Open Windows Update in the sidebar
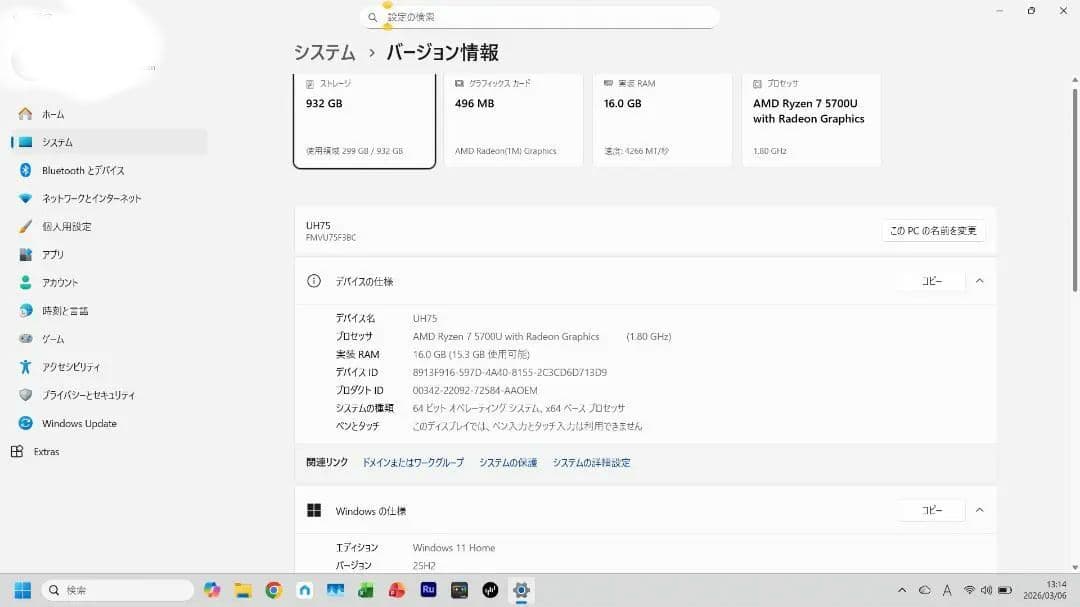 tap(109, 424)
